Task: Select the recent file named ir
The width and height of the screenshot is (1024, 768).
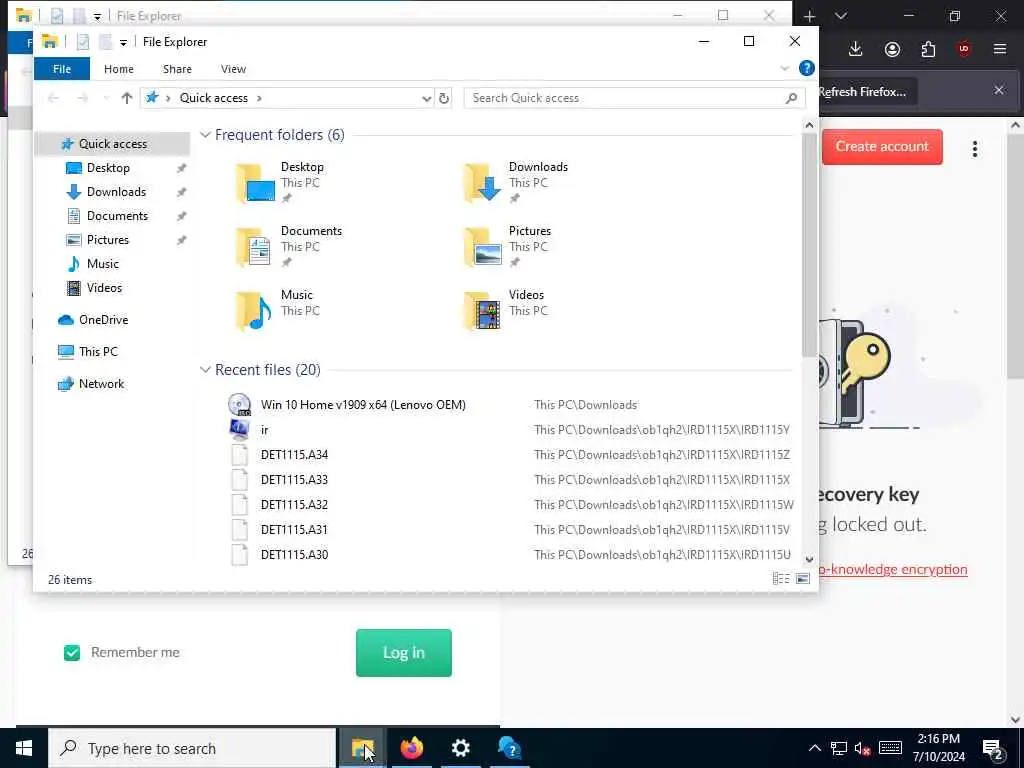Action: (264, 430)
